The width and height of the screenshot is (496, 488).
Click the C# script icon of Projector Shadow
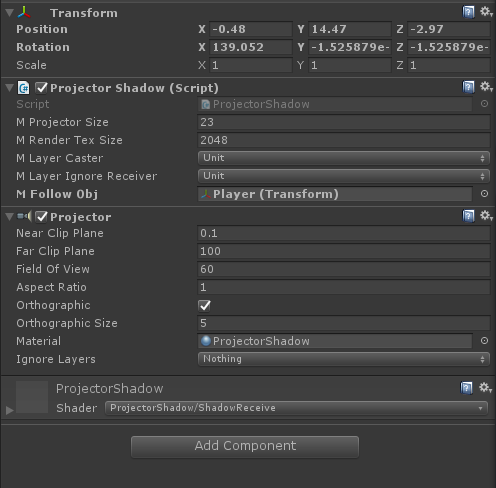(x=24, y=88)
